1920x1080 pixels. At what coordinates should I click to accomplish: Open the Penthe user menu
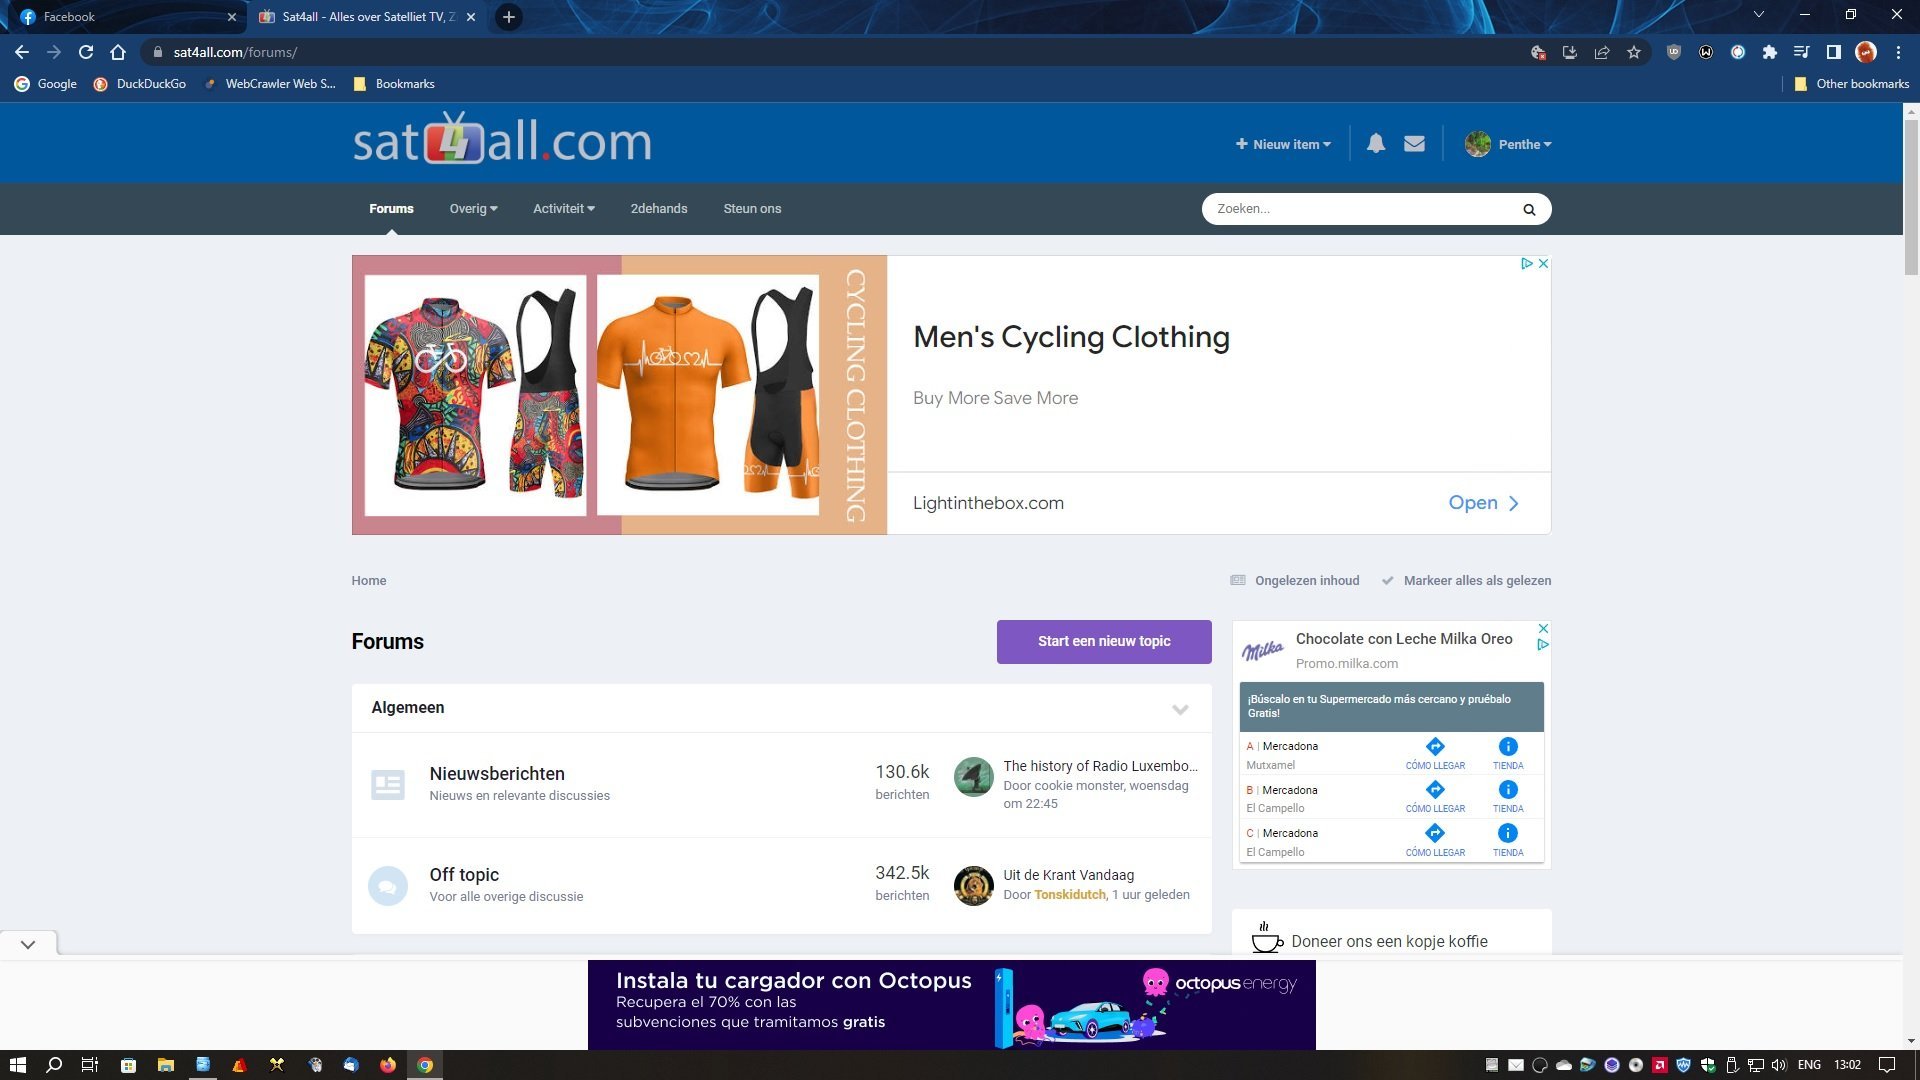pyautogui.click(x=1508, y=144)
